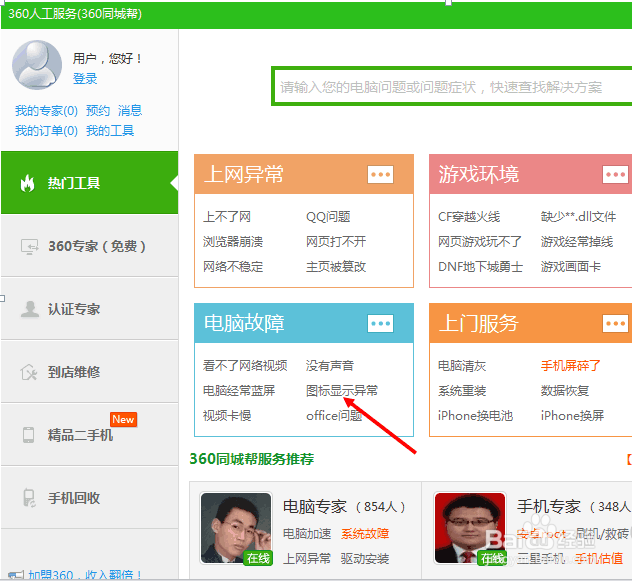Image resolution: width=632 pixels, height=581 pixels.
Task: Choose 浏览器崩溃 problem
Action: coord(233,242)
